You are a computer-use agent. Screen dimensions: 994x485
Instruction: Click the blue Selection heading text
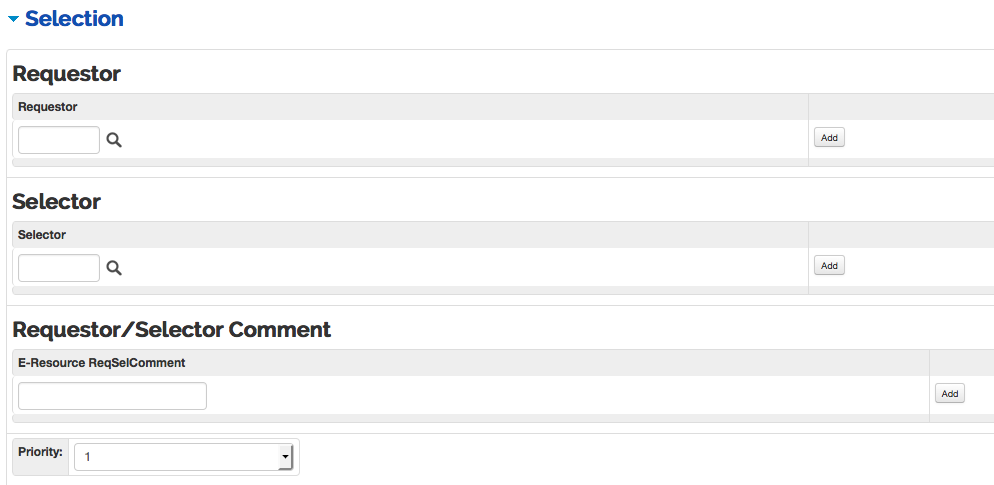click(74, 19)
